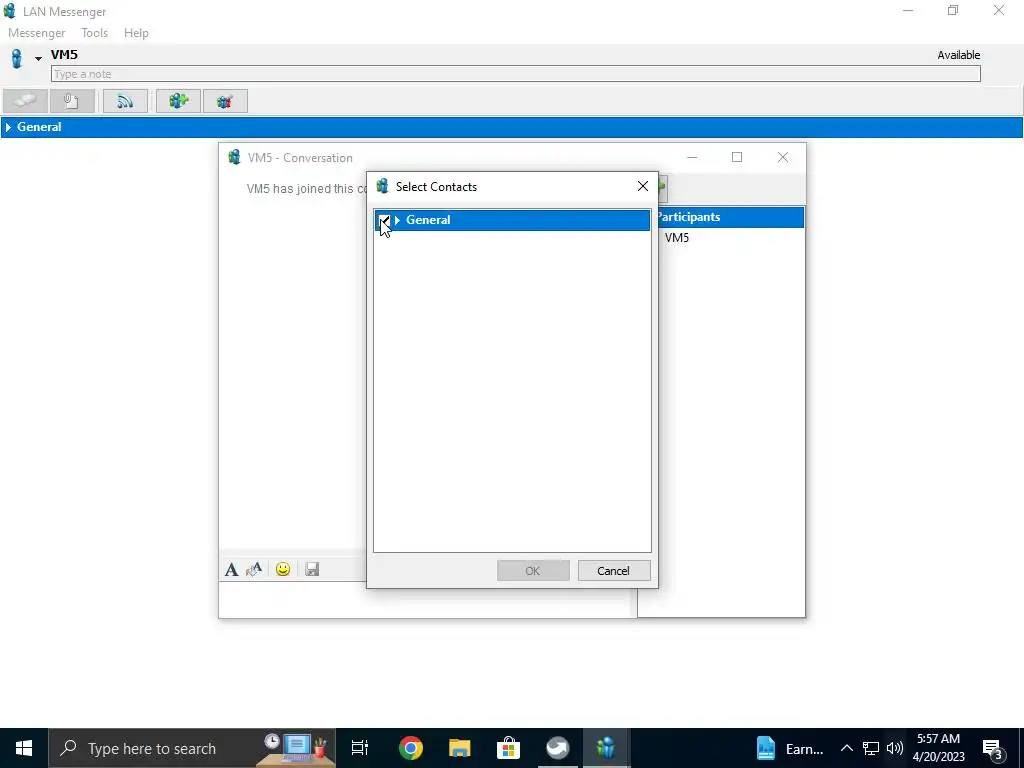Open the notification center icon
1024x768 pixels.
click(993, 750)
